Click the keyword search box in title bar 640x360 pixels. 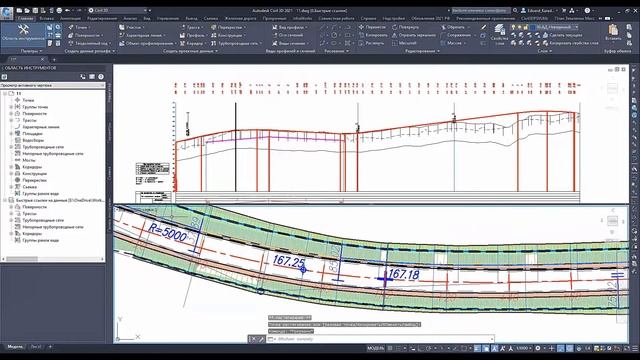click(481, 10)
